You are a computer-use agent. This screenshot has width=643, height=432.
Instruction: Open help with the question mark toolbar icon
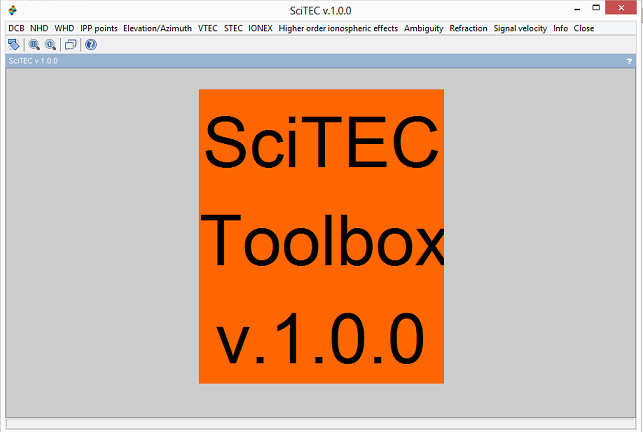91,45
